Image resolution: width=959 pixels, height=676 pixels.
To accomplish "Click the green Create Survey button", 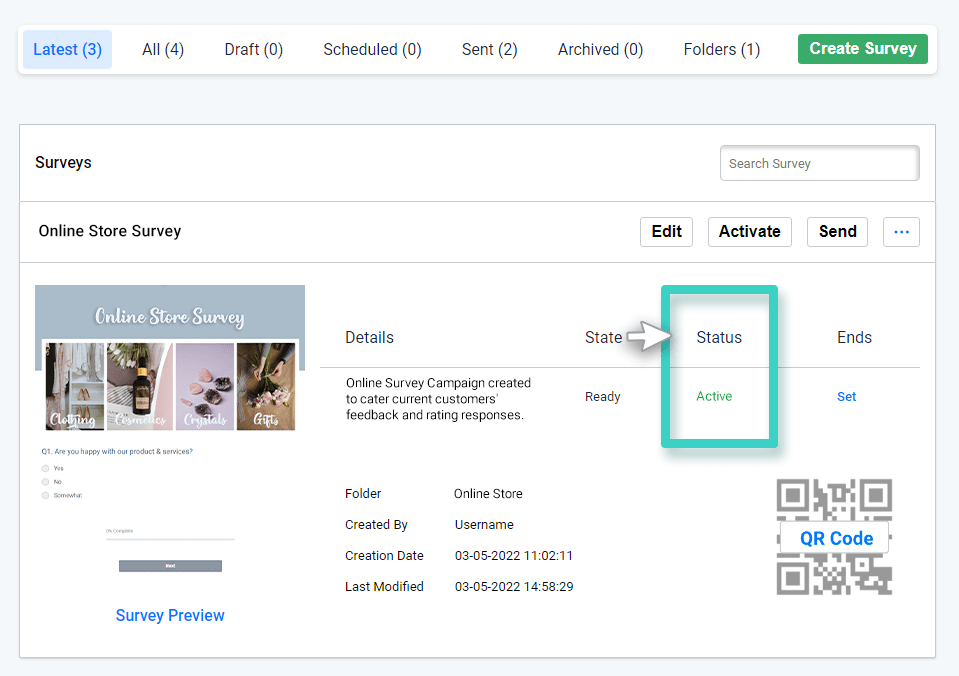I will pos(862,48).
